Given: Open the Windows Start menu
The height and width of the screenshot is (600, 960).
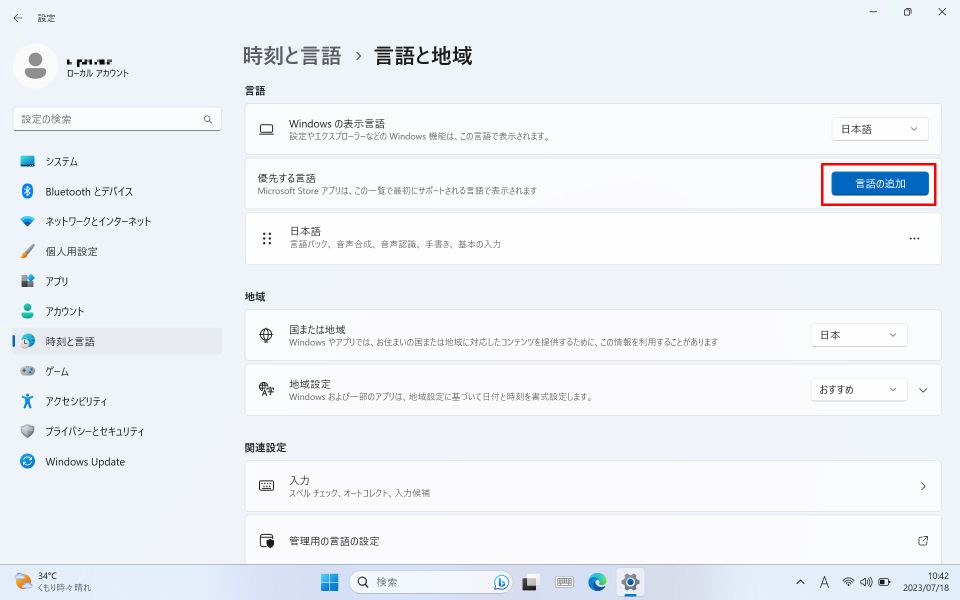Looking at the screenshot, I should (x=329, y=582).
